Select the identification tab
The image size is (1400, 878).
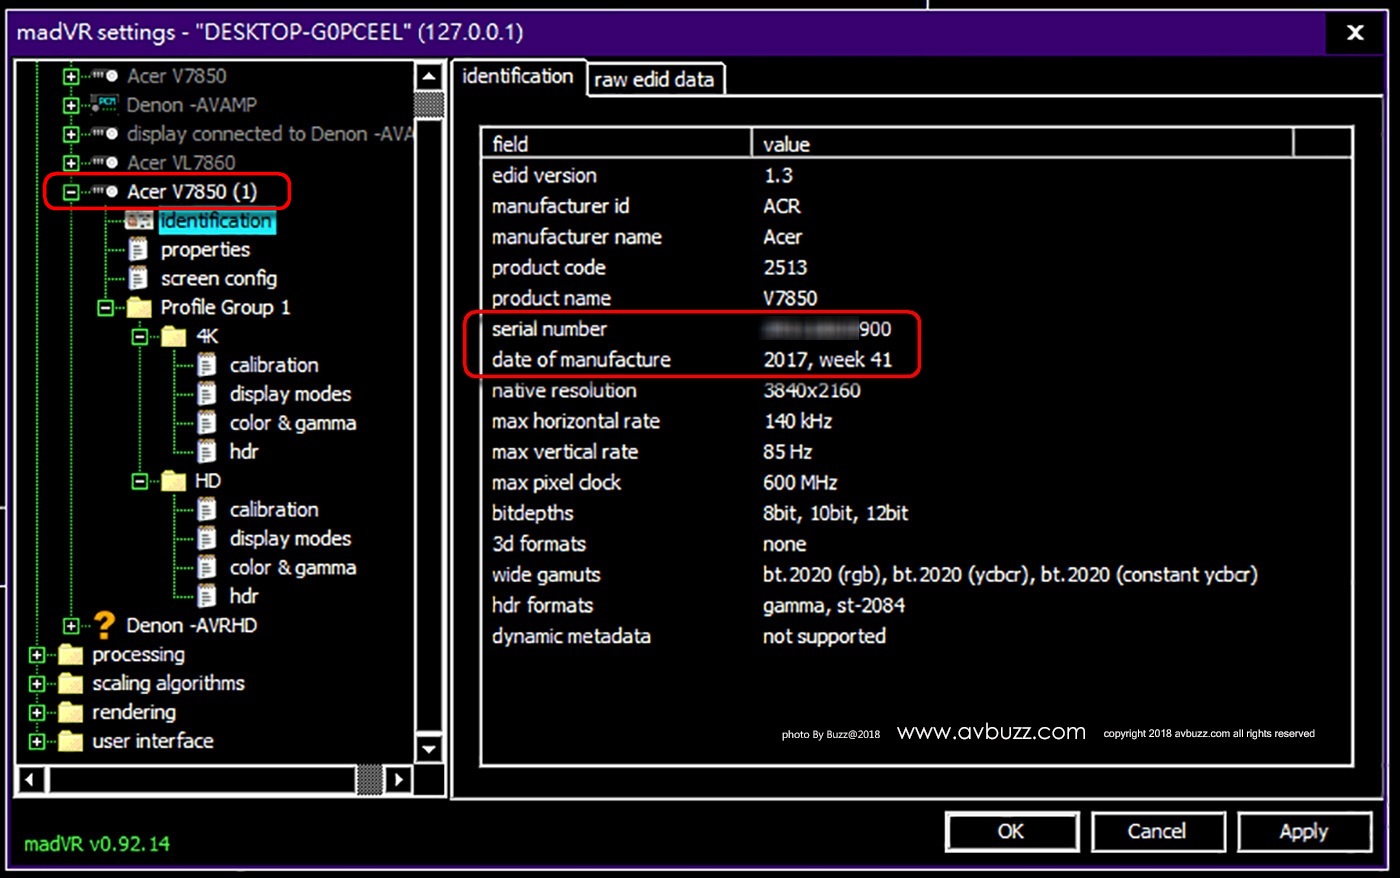click(517, 77)
